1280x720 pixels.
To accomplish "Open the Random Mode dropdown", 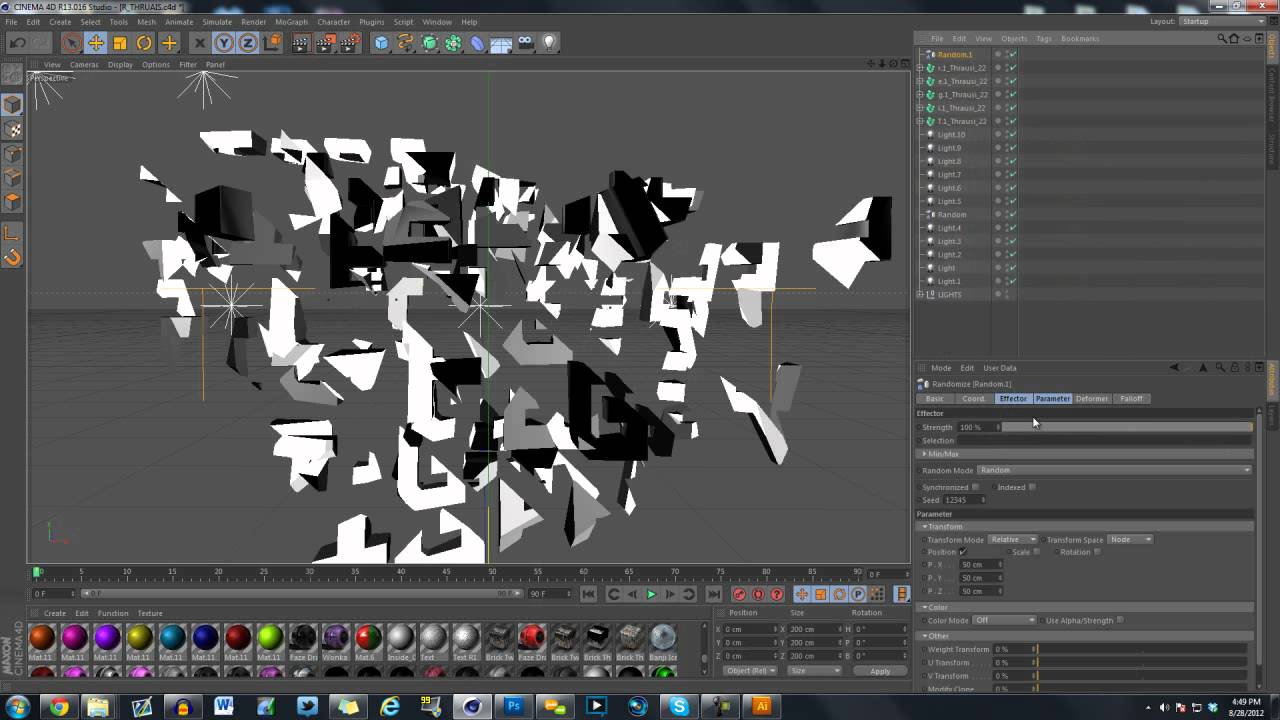I will point(1115,470).
